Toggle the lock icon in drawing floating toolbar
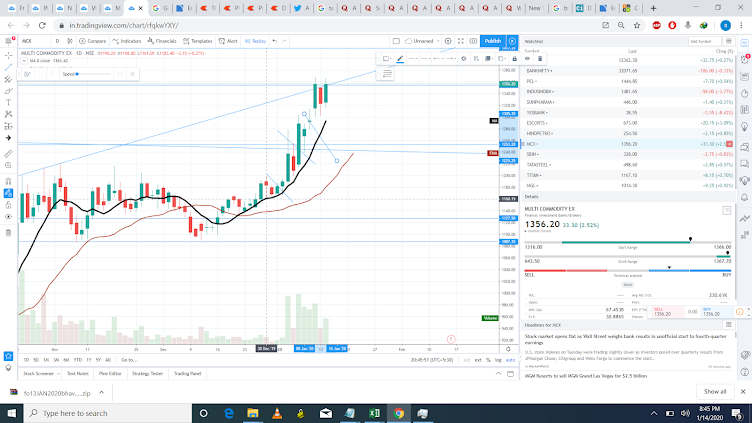This screenshot has width=752, height=423. [515, 59]
